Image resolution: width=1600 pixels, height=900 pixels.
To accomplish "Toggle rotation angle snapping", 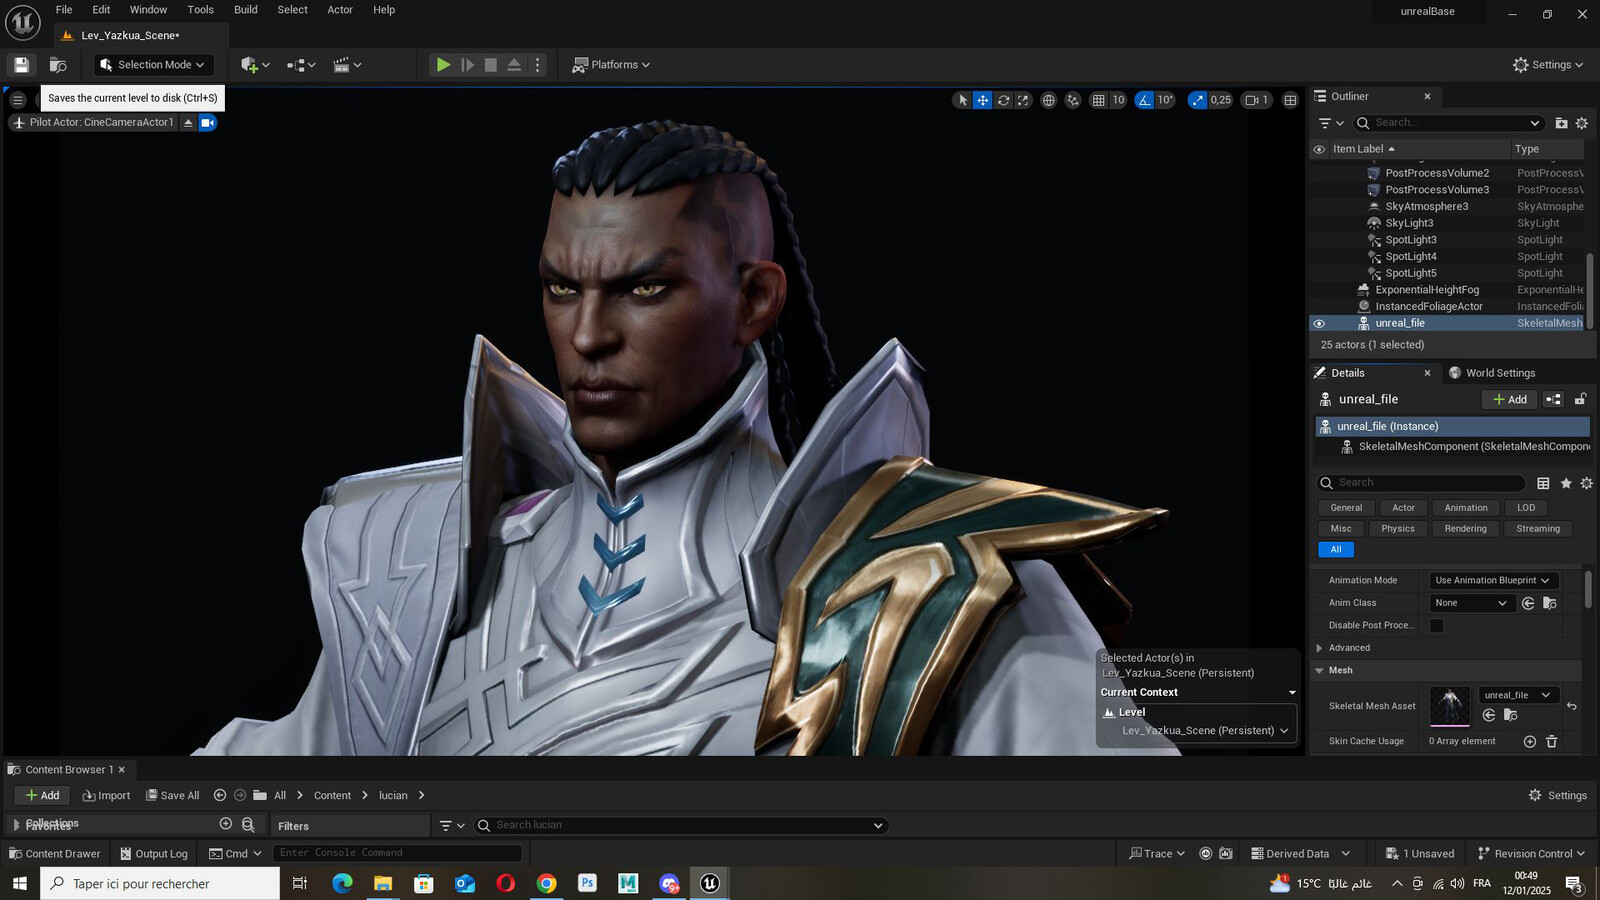I will click(x=1145, y=100).
